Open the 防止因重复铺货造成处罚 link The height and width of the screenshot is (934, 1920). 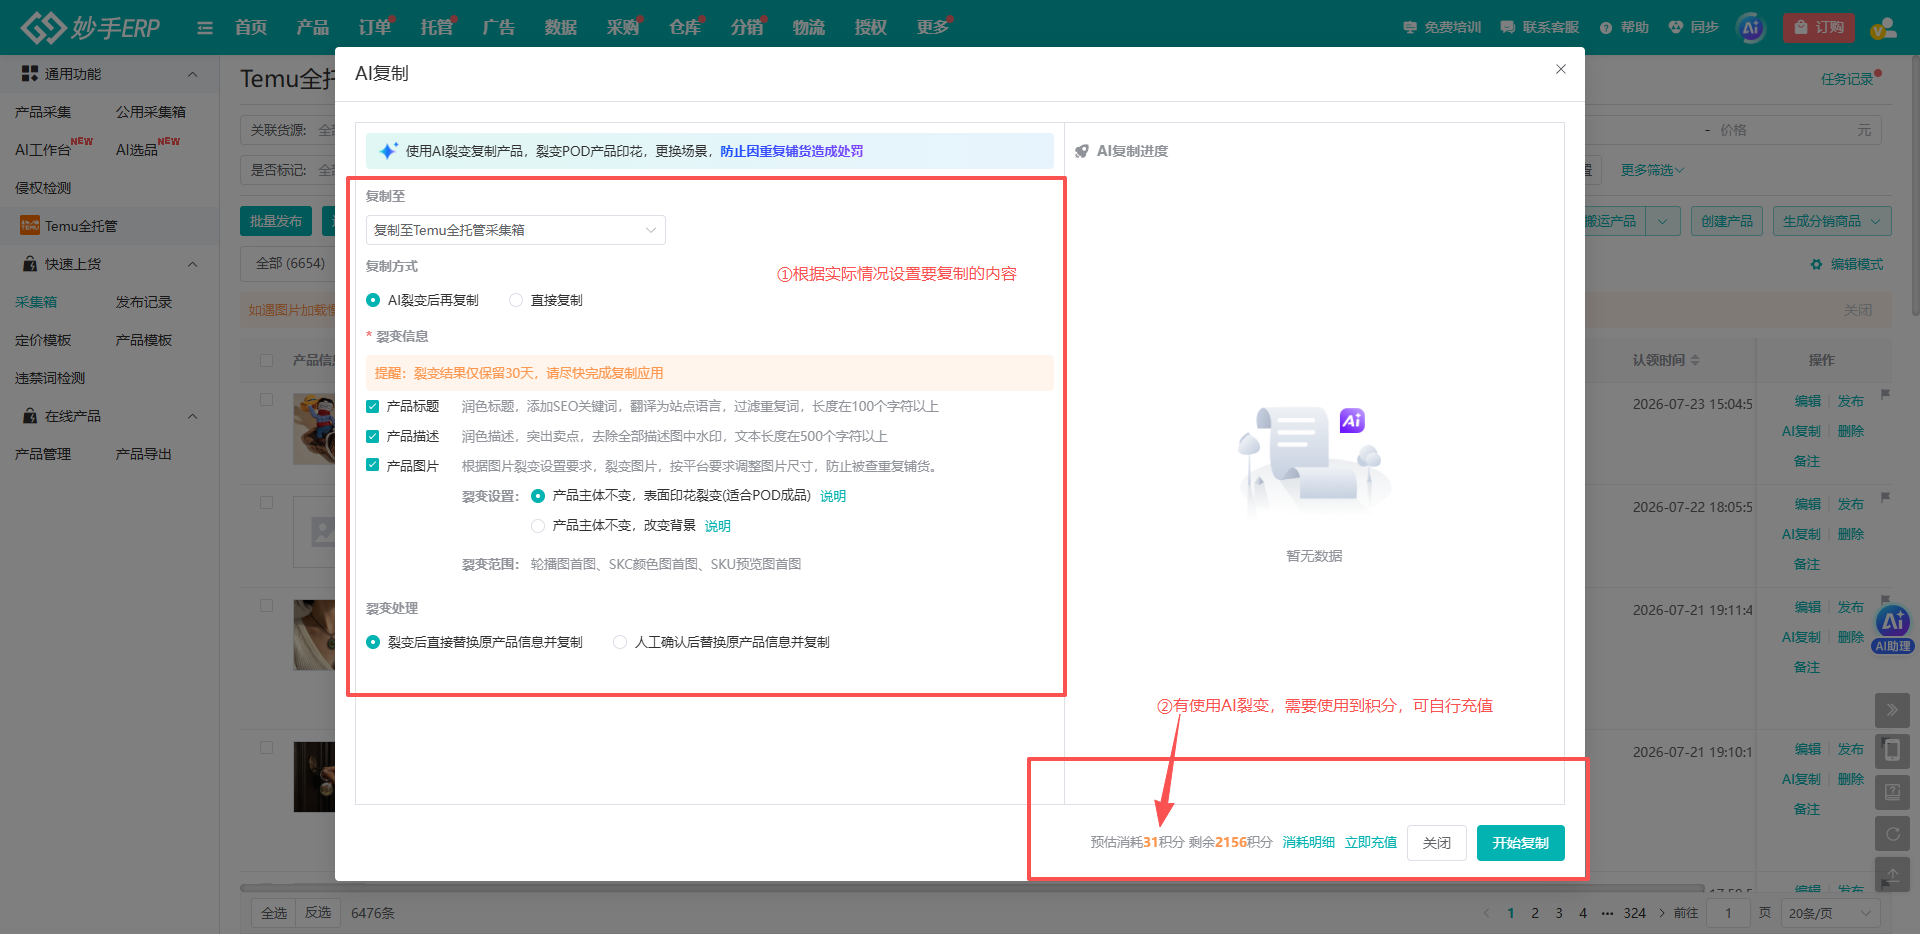coord(791,151)
